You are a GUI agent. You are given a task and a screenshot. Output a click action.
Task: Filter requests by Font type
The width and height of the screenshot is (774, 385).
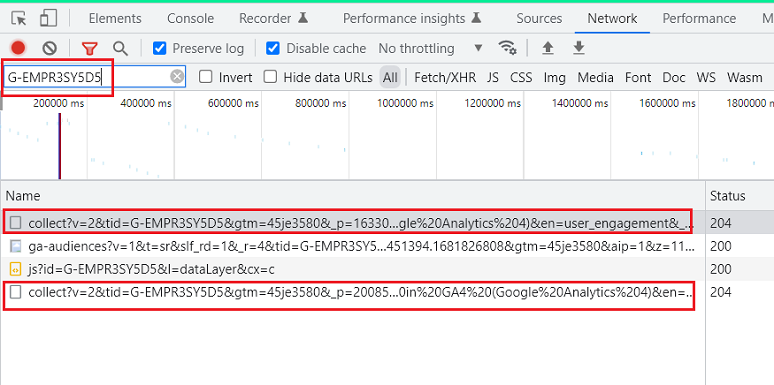[638, 77]
